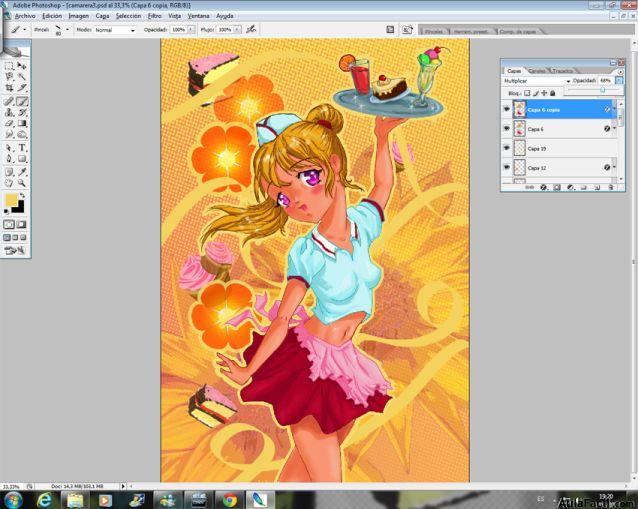638x509 pixels.
Task: Click the black background color swatch
Action: pos(20,209)
